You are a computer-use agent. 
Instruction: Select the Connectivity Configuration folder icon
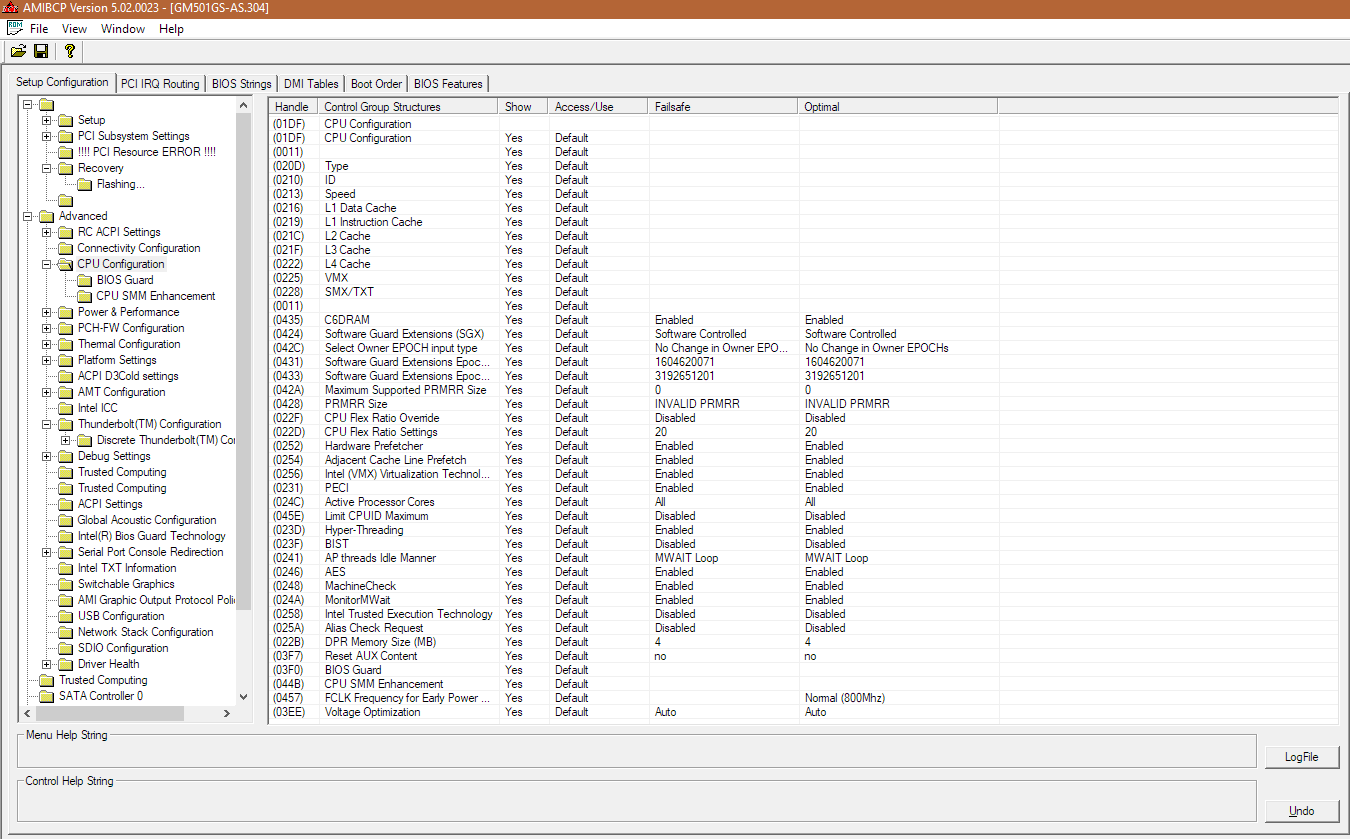(65, 248)
